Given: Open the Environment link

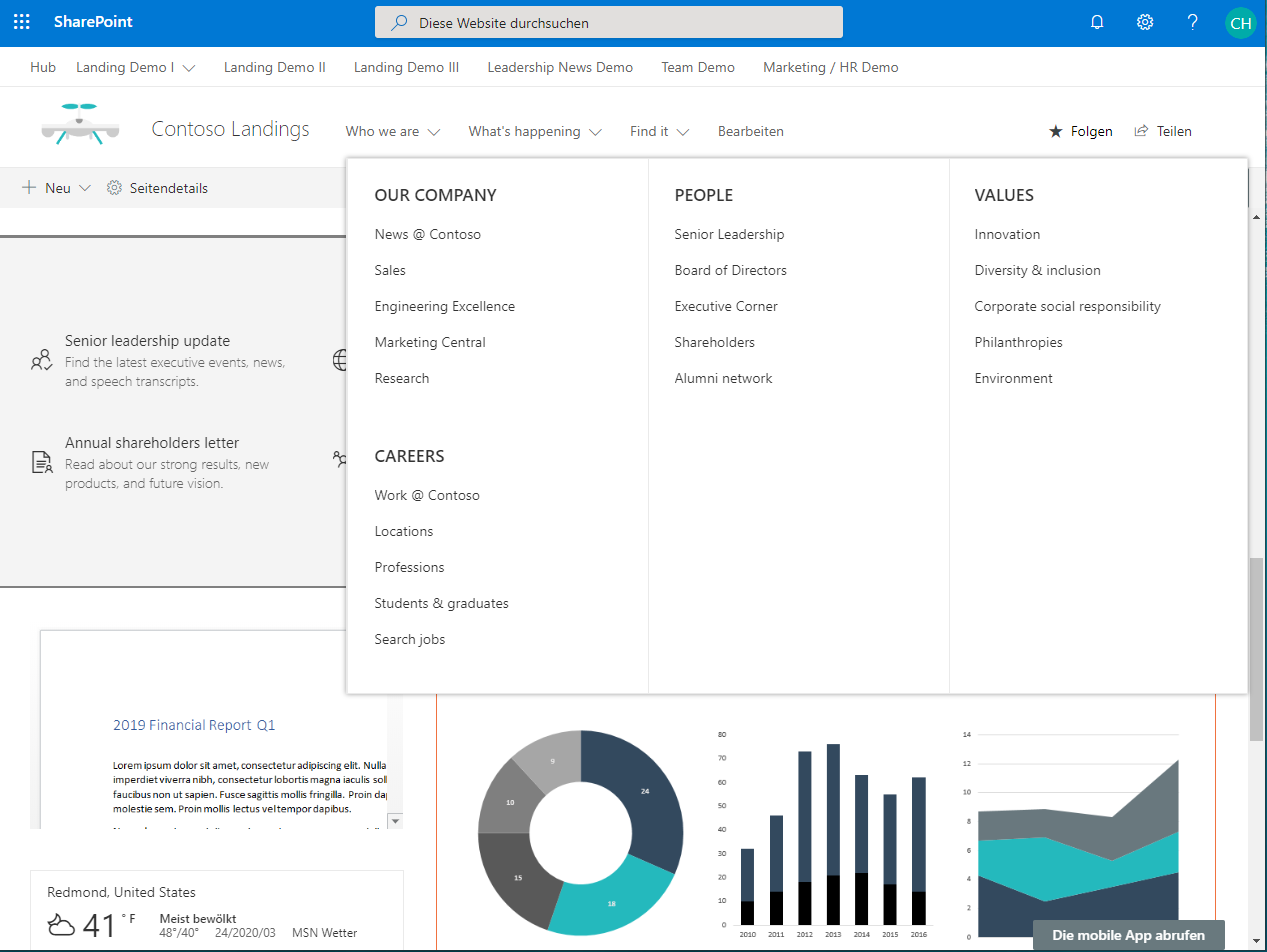Looking at the screenshot, I should click(1014, 378).
